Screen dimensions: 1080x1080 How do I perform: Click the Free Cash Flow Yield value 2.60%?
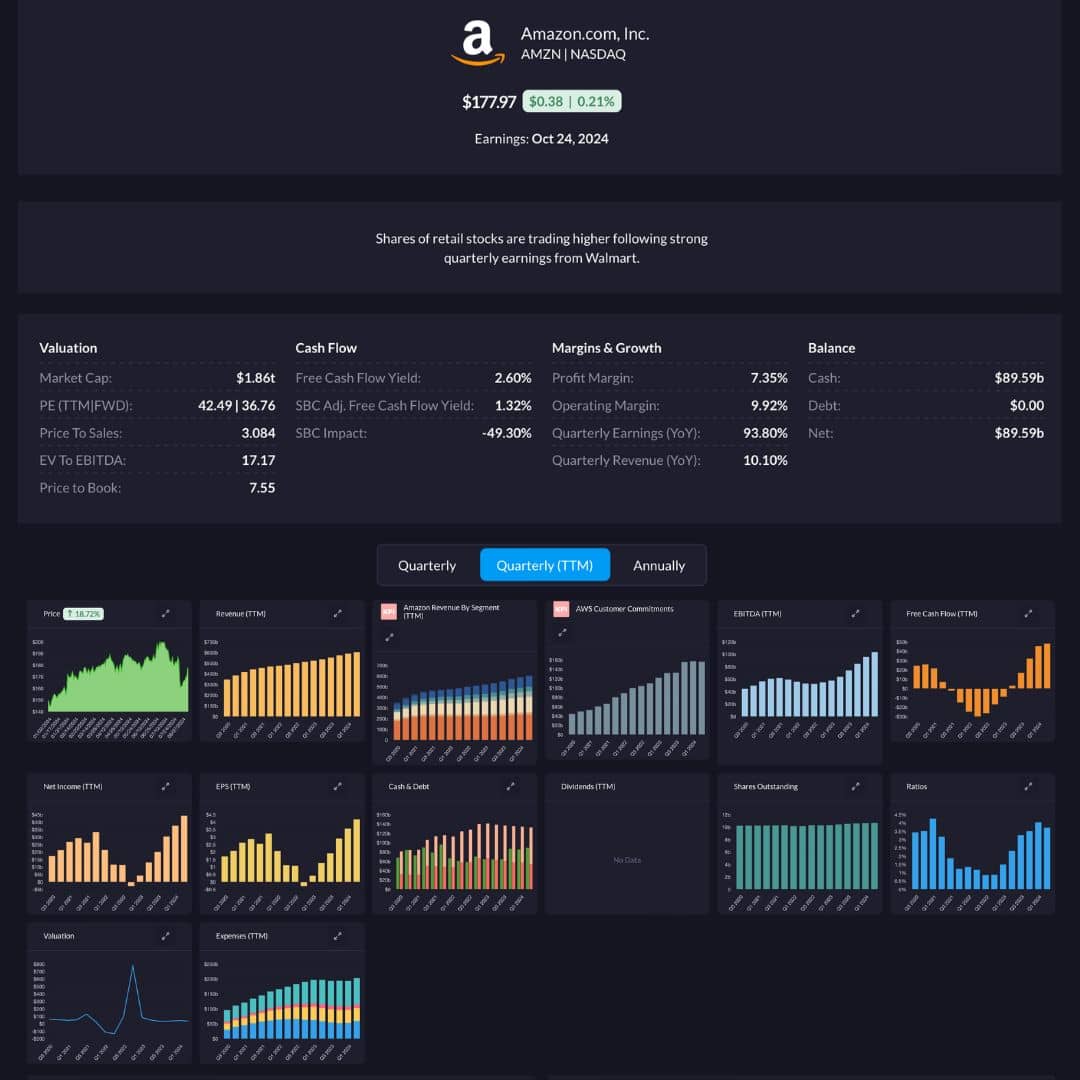tap(513, 377)
